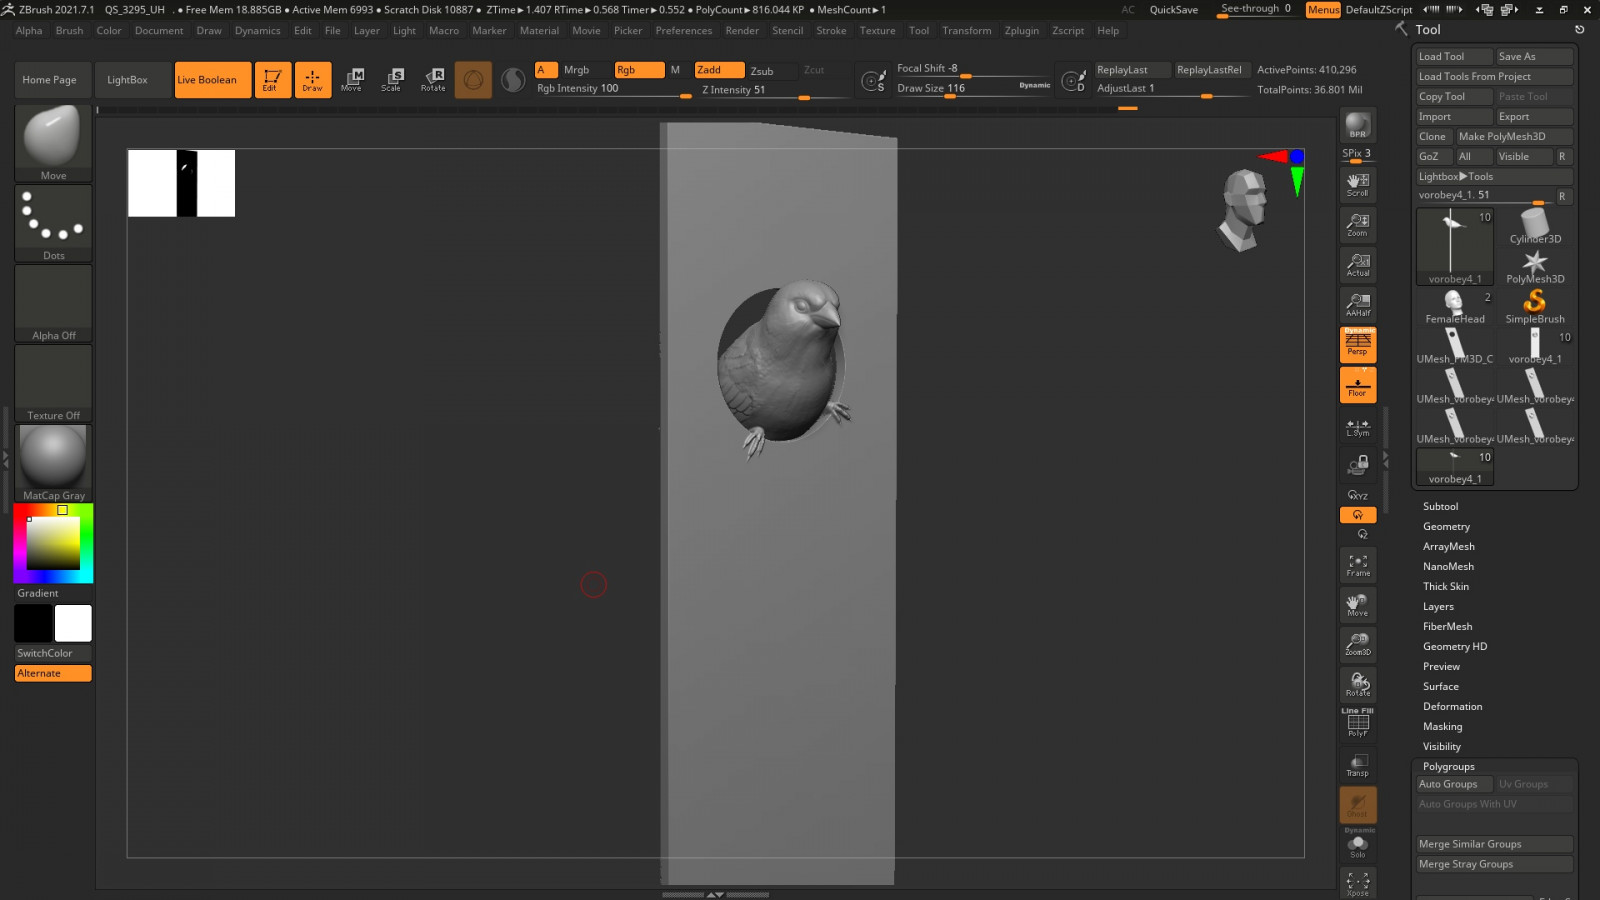Image resolution: width=1600 pixels, height=900 pixels.
Task: Click the SwitchColor button
Action: point(53,654)
